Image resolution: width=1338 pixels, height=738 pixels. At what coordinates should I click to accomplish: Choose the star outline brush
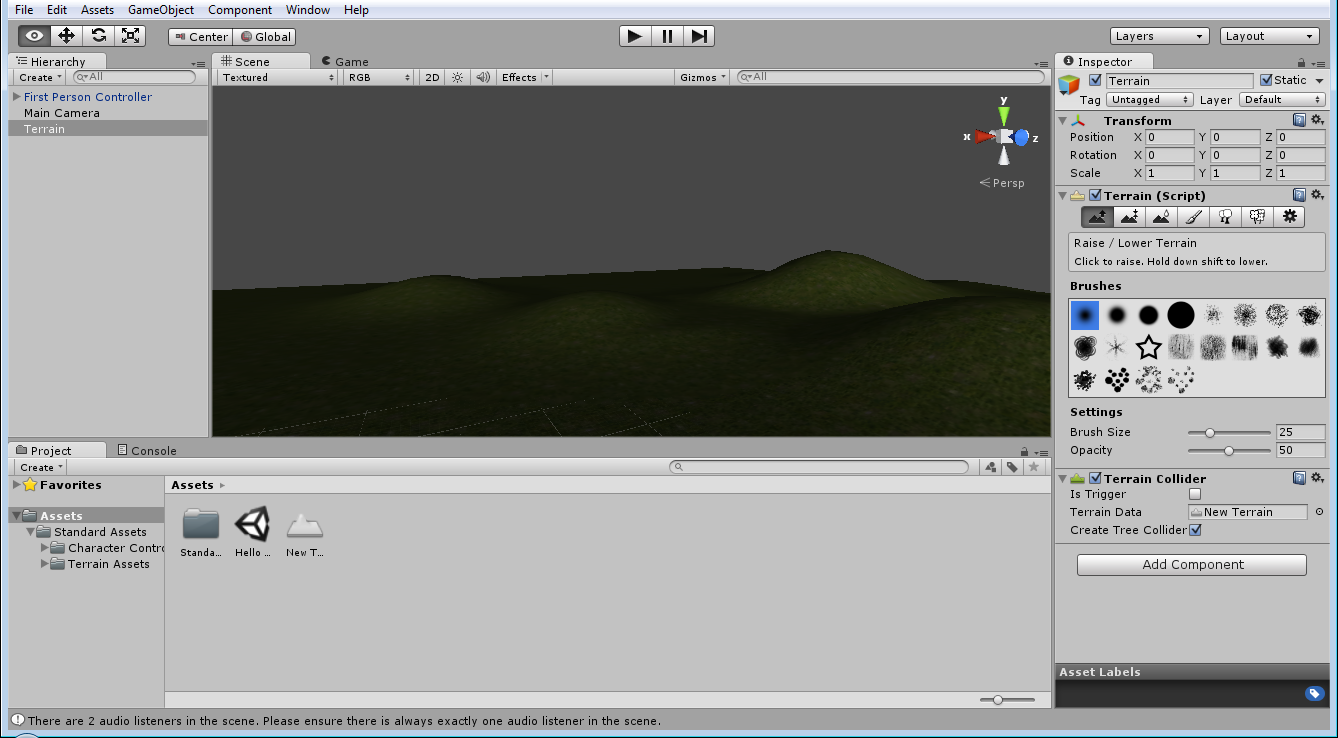point(1149,348)
